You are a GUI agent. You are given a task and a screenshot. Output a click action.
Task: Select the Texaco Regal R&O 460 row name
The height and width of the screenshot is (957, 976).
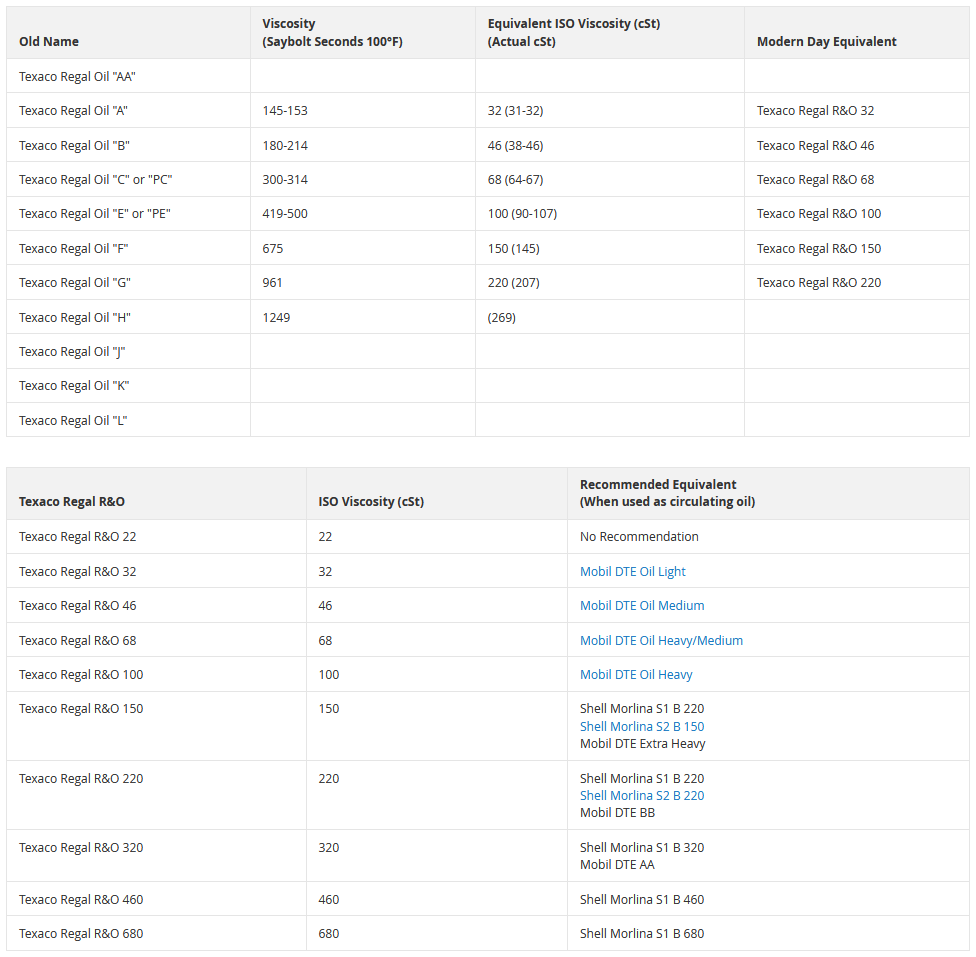tap(156, 899)
